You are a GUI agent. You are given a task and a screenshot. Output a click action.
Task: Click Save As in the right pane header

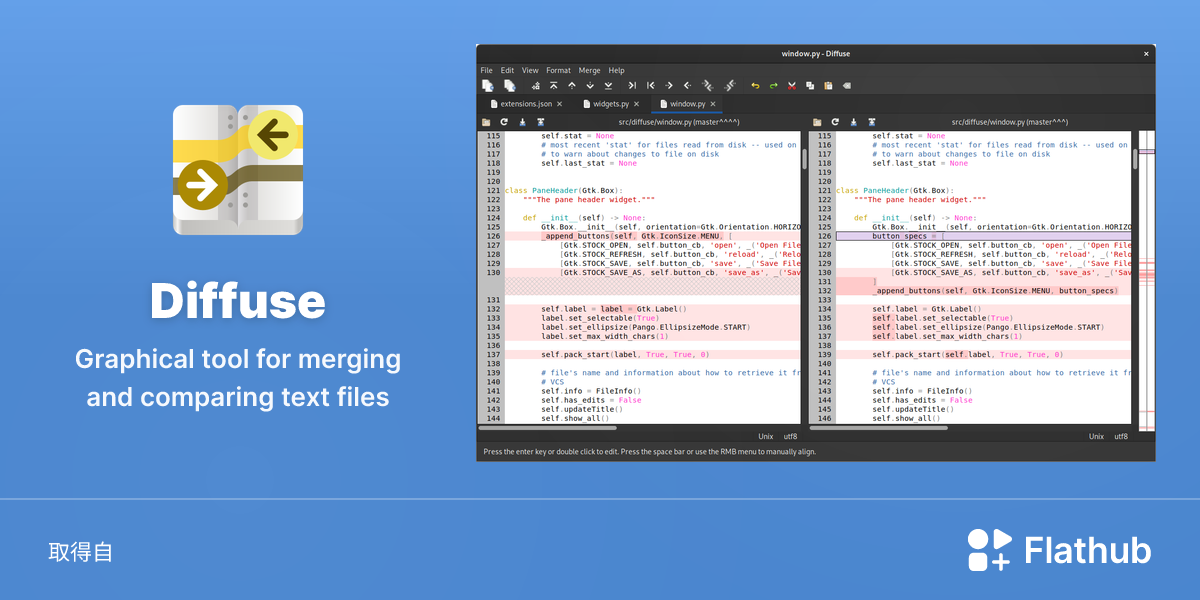click(x=871, y=122)
